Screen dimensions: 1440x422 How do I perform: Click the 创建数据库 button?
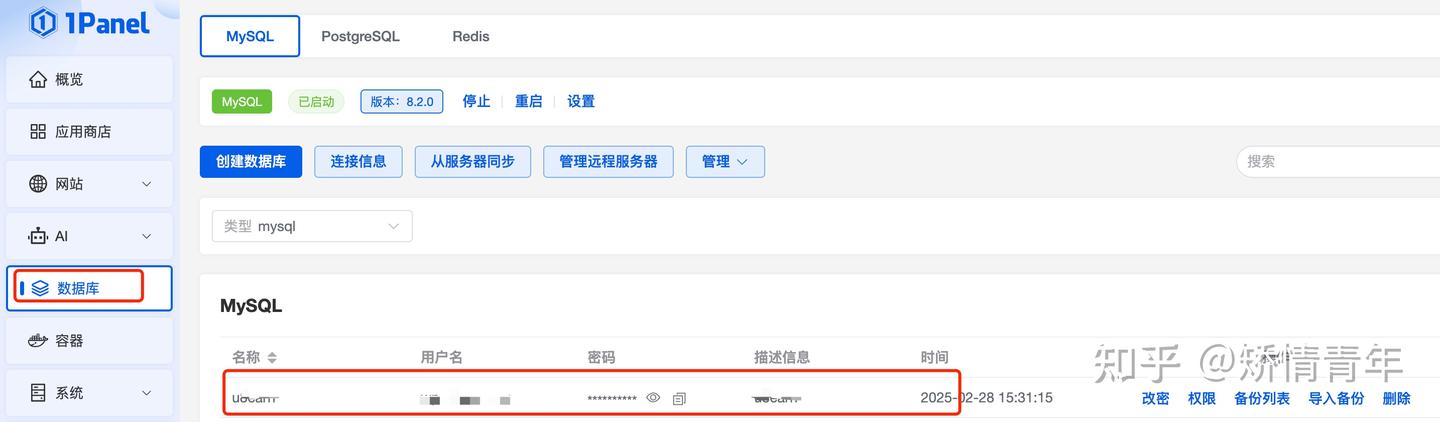(x=251, y=162)
